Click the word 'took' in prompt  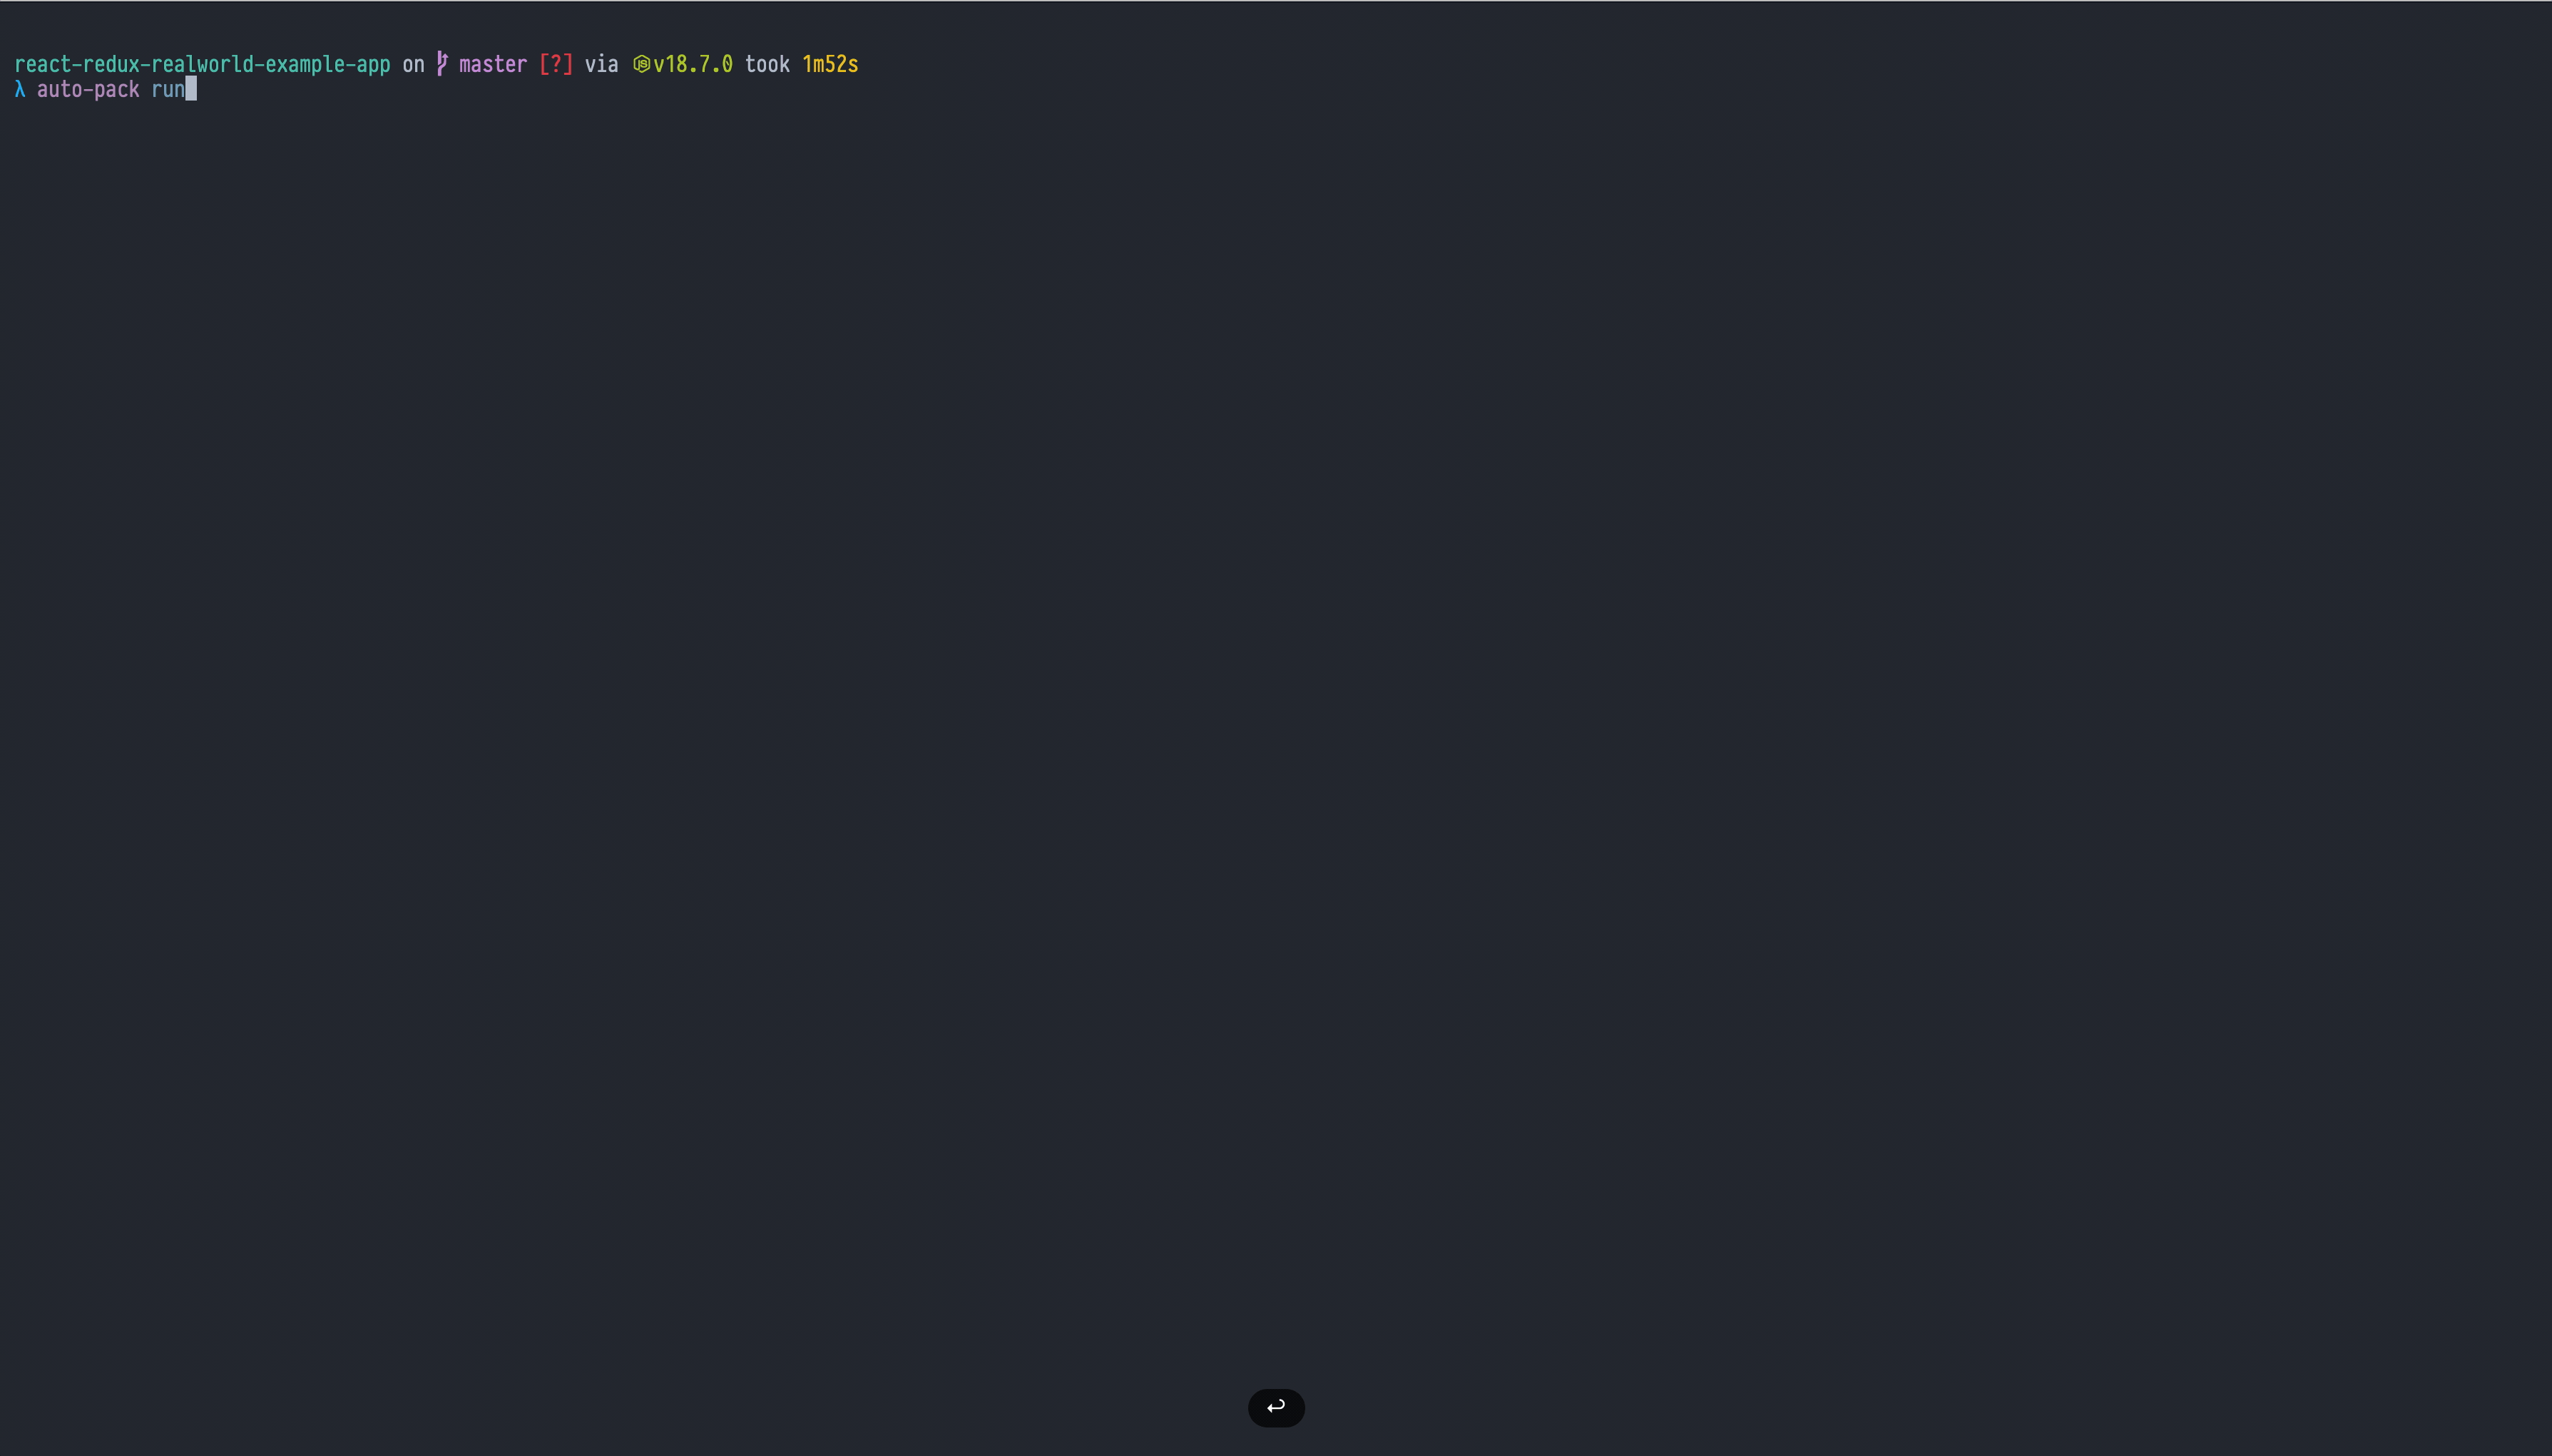pyautogui.click(x=767, y=64)
